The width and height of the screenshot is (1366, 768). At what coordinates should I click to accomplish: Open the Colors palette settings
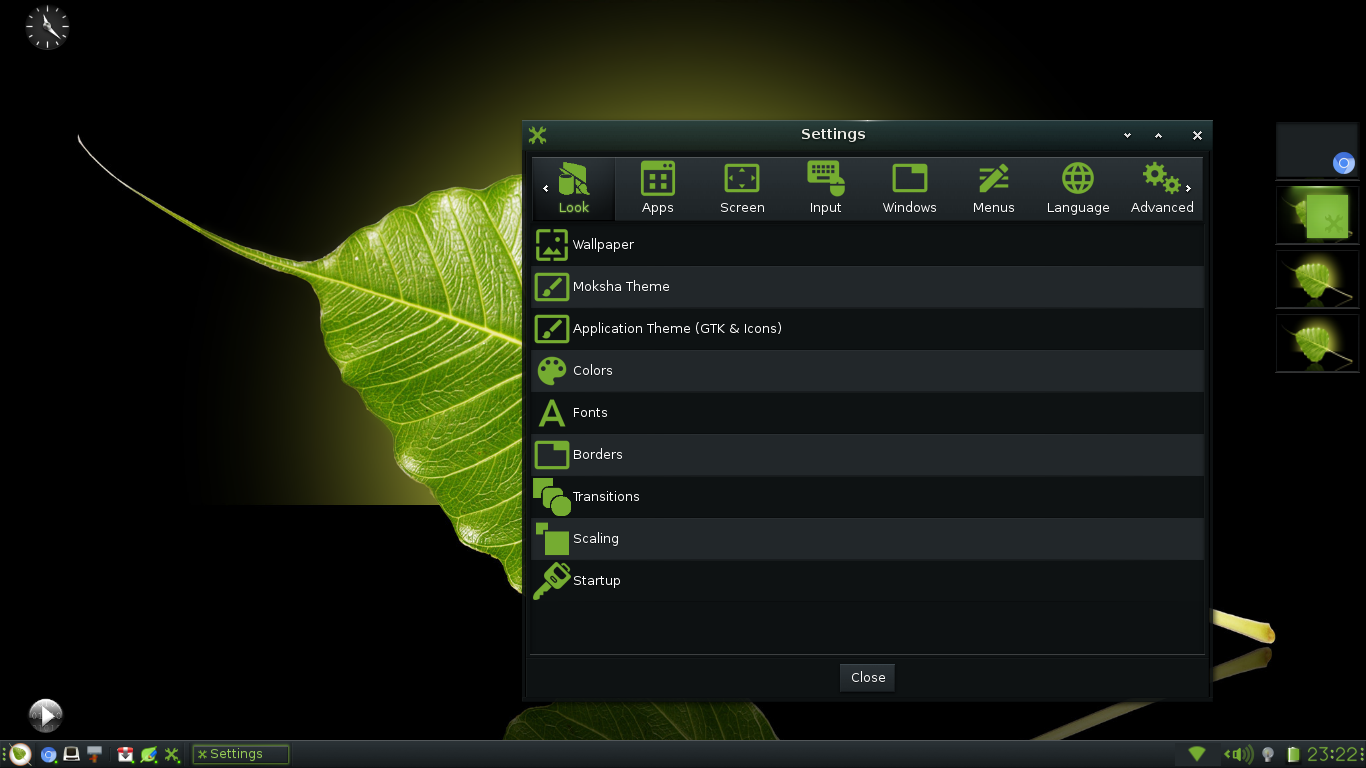(x=592, y=371)
